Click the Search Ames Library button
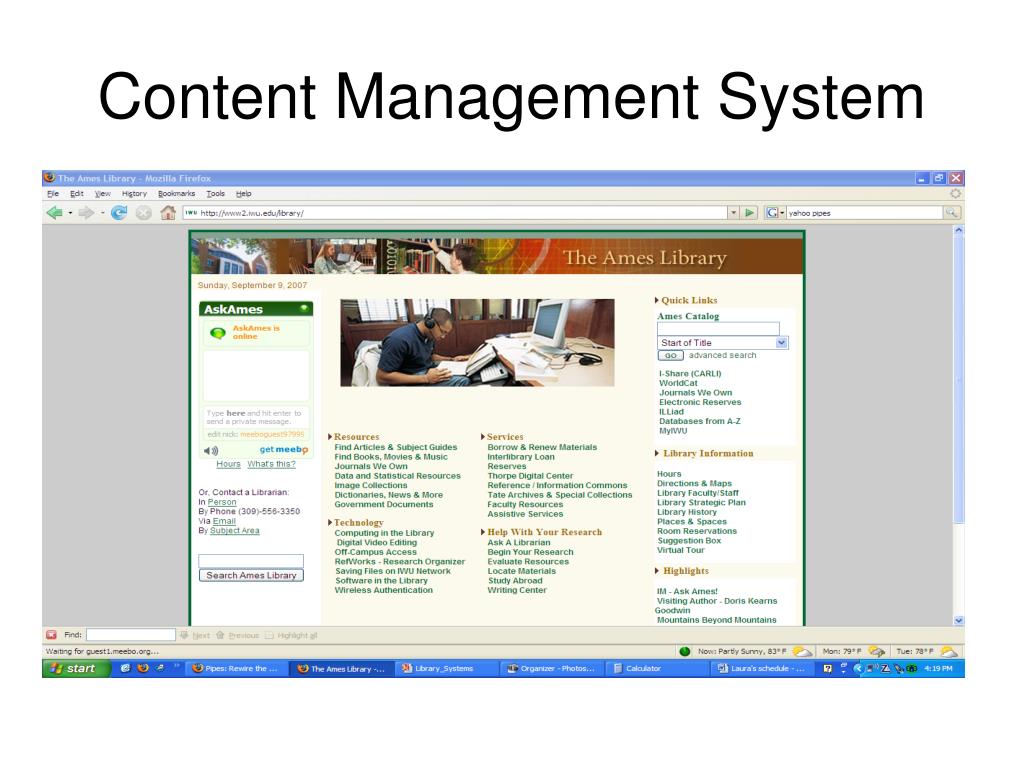 click(x=251, y=575)
